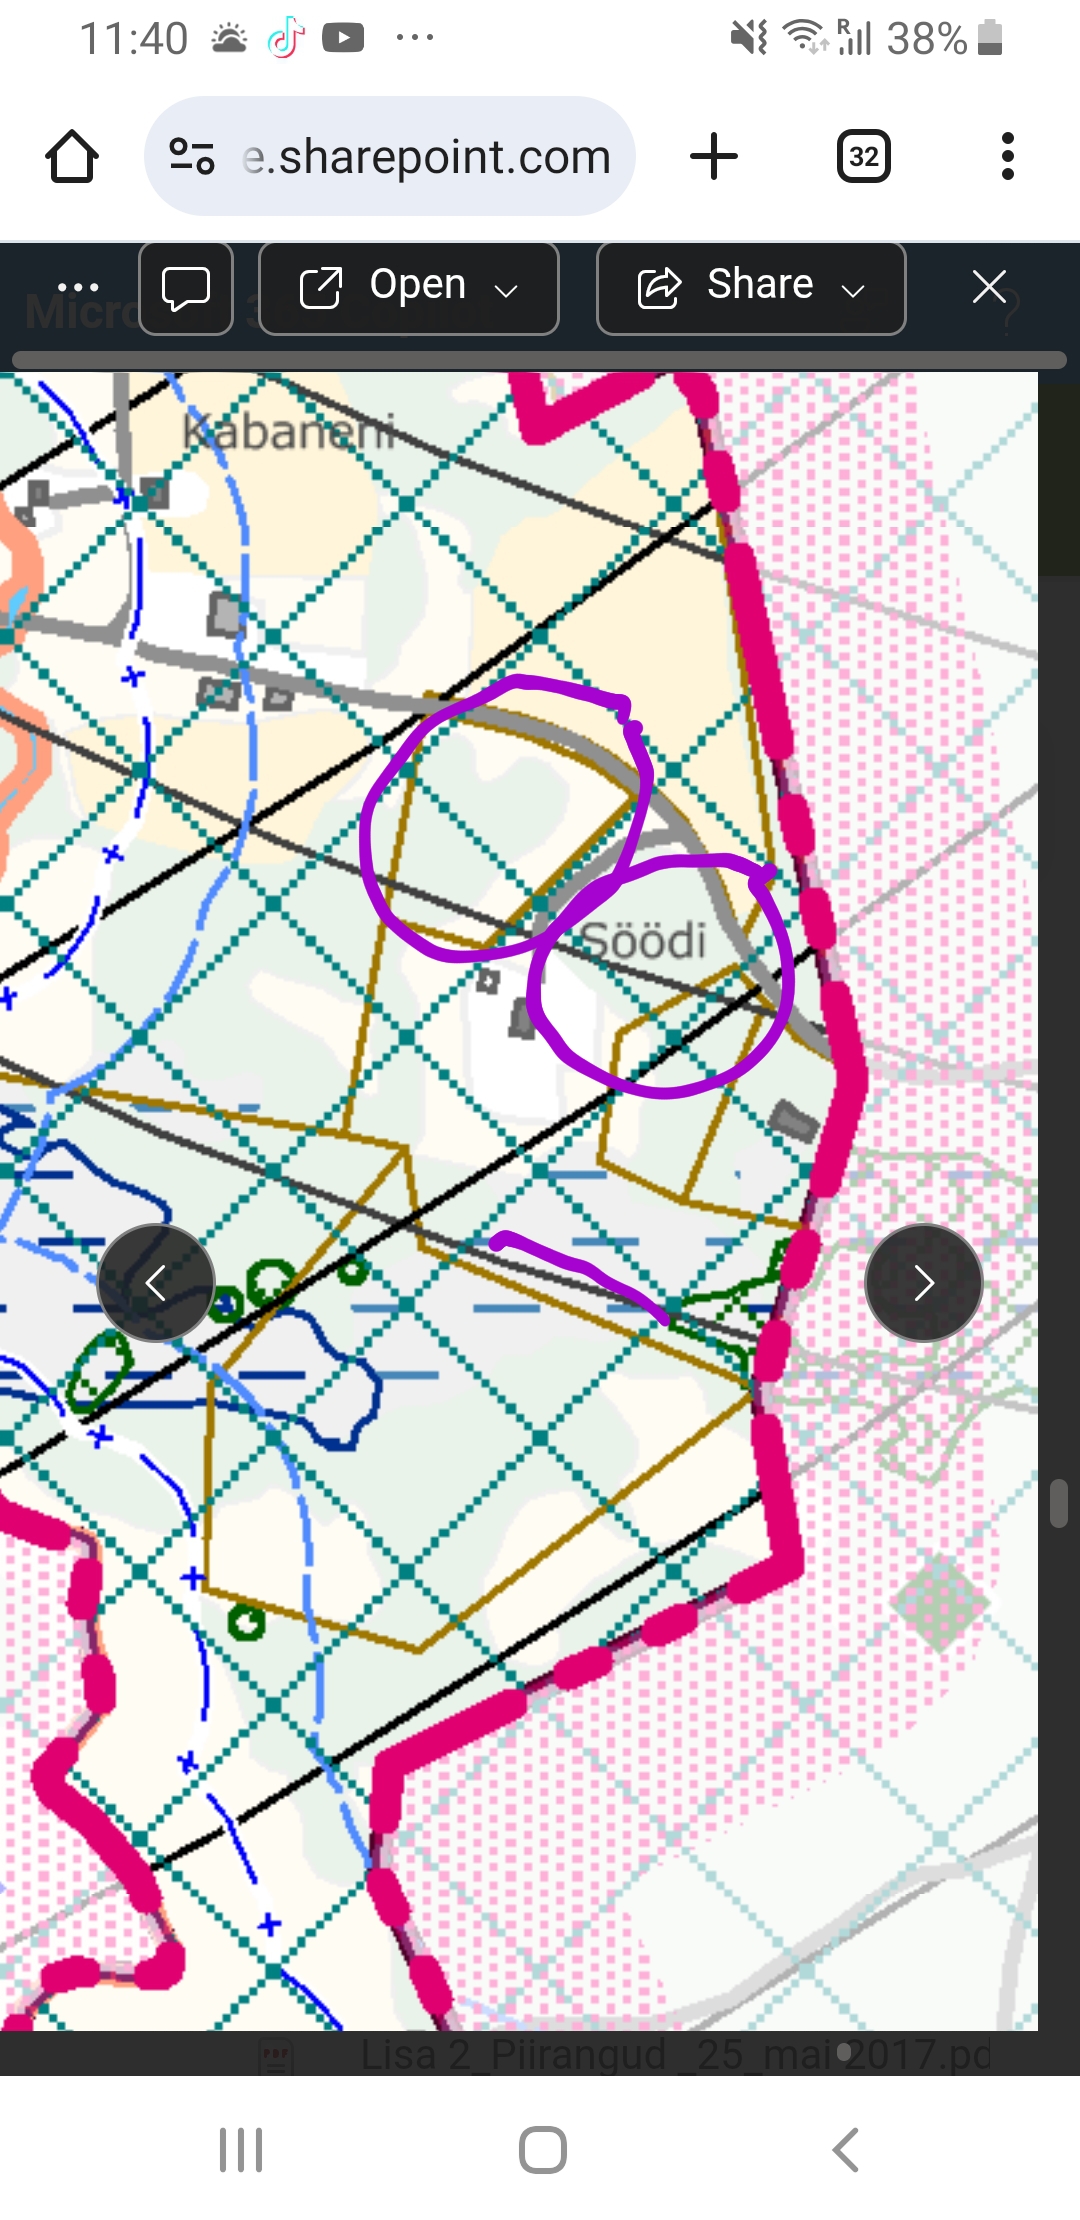Open site settings icon in address bar
Viewport: 1080px width, 2220px height.
point(192,157)
